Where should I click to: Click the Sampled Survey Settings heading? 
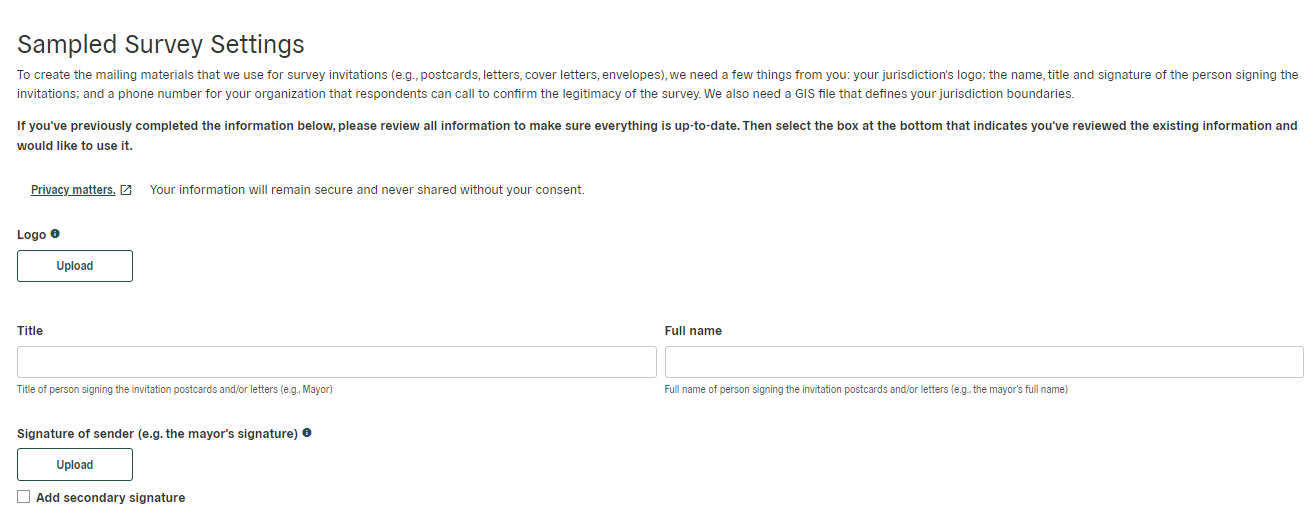point(161,45)
